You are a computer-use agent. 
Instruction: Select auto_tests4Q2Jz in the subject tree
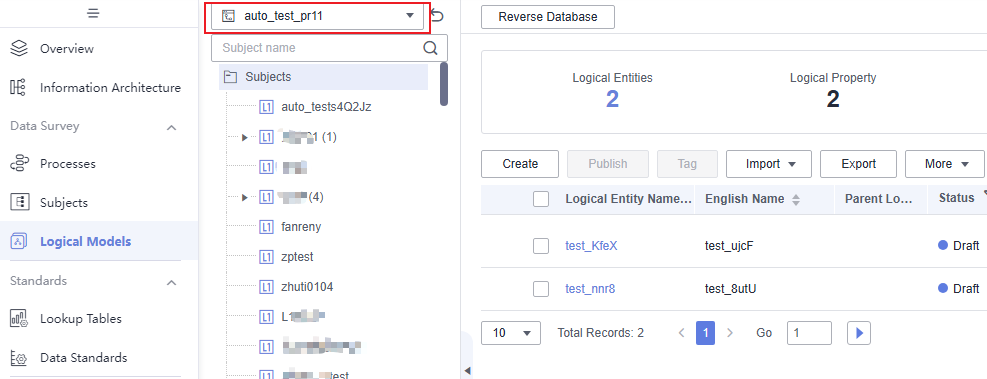[x=326, y=107]
